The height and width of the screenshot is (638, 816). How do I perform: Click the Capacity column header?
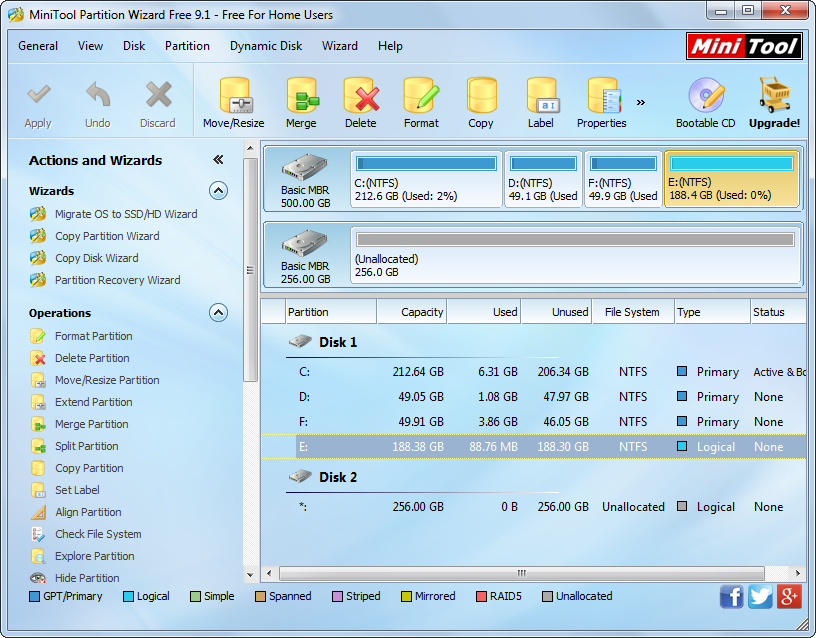pyautogui.click(x=412, y=312)
